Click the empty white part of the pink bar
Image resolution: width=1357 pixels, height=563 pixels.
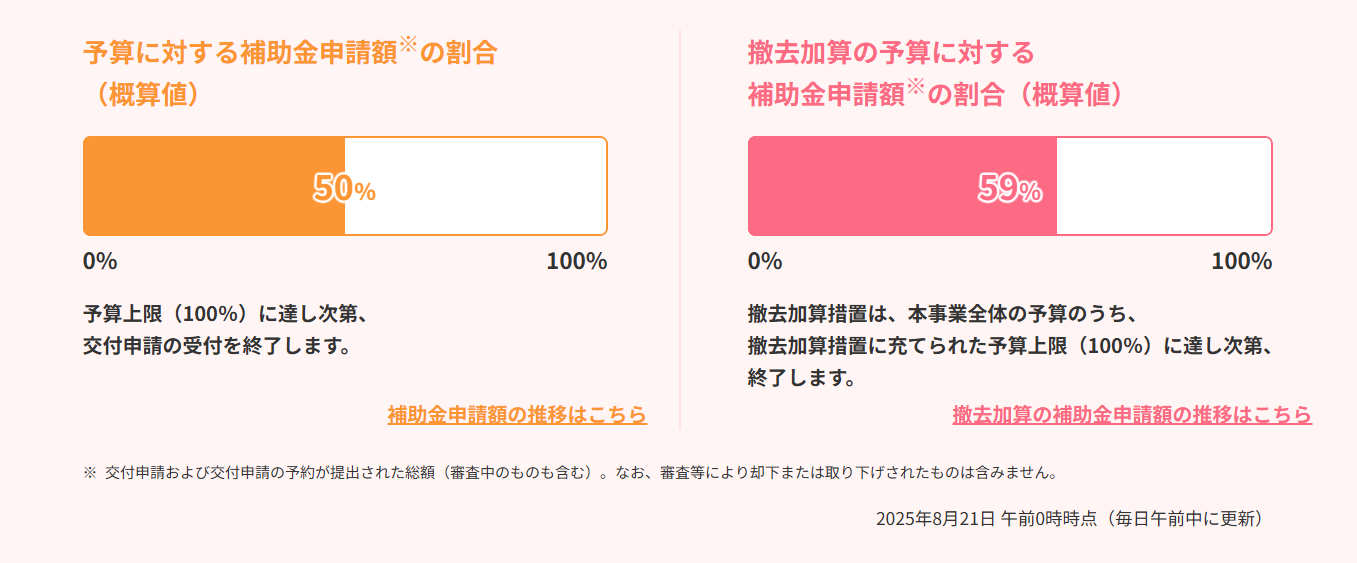click(x=1165, y=186)
